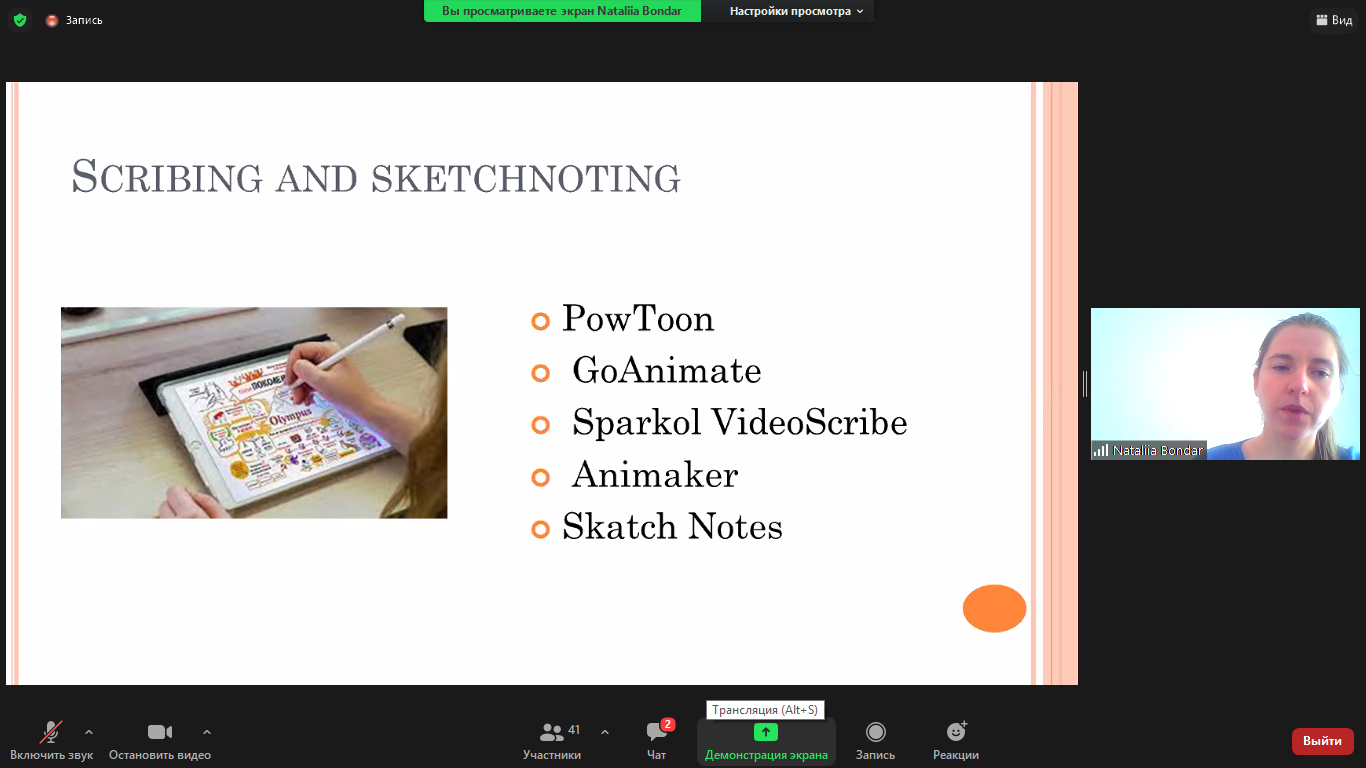
Task: Expand the Participants options chevron
Action: click(605, 732)
